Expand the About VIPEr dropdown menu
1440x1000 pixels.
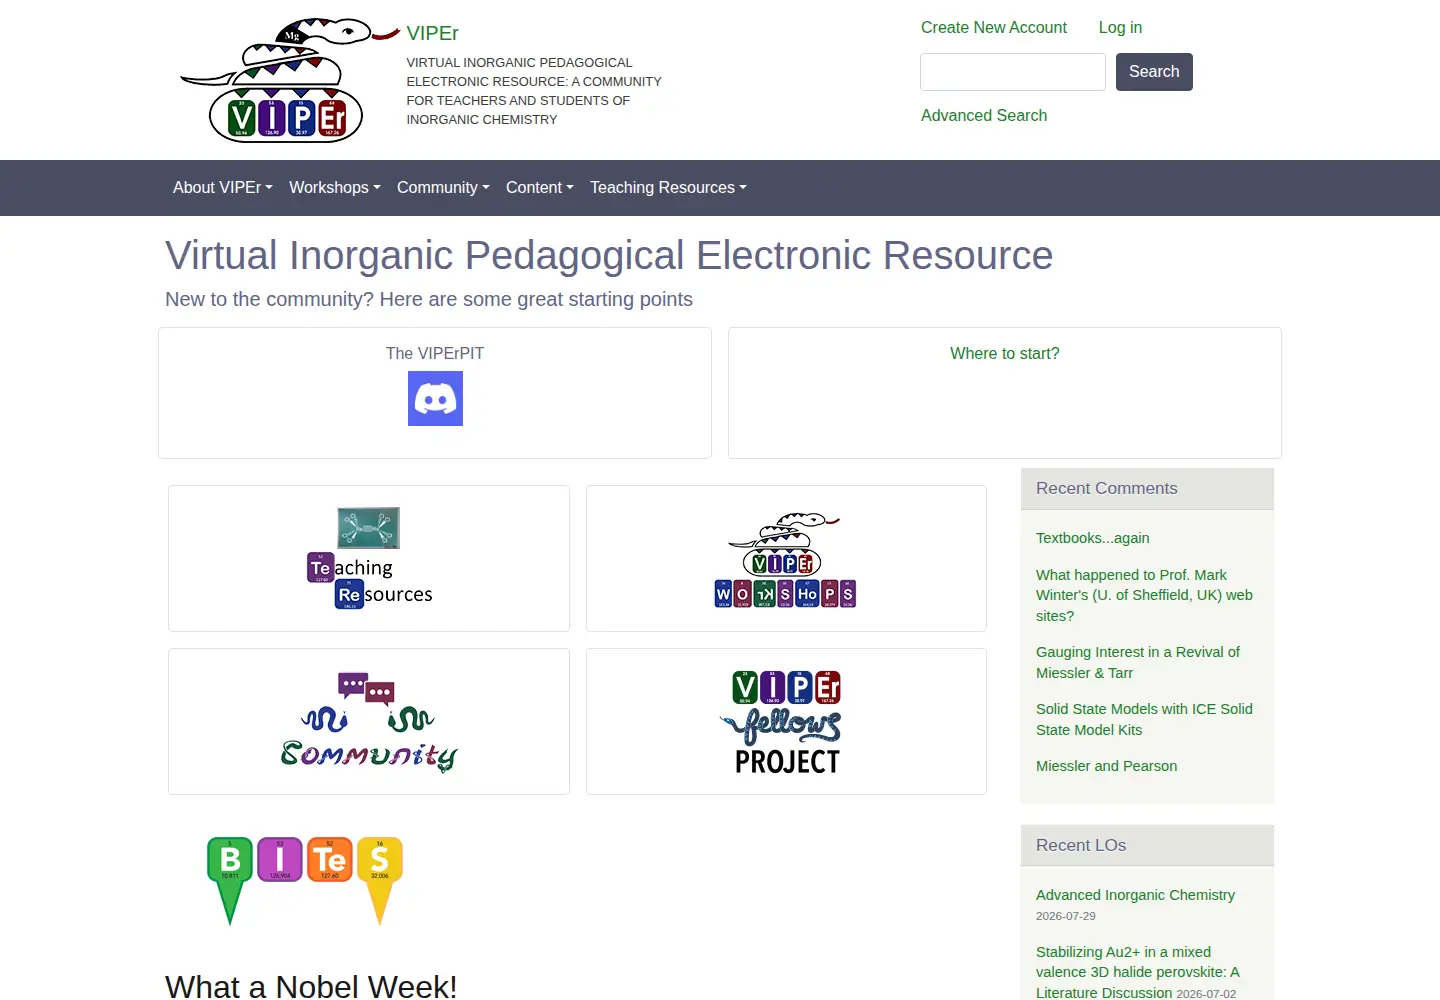click(x=222, y=188)
